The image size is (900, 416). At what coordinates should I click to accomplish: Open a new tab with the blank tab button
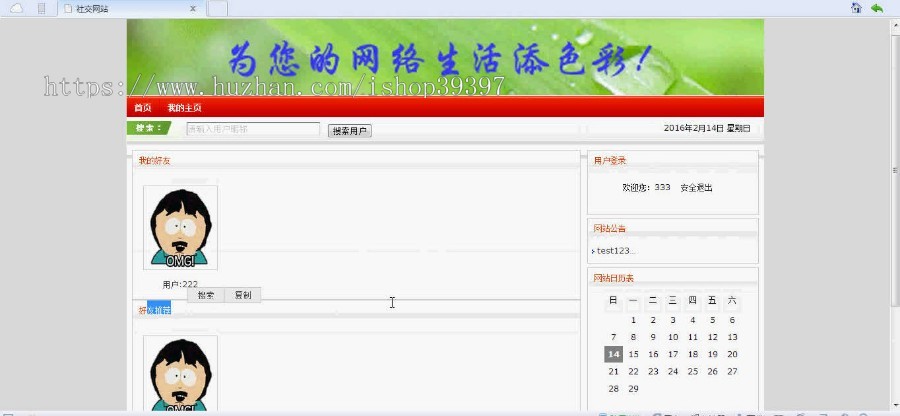[x=217, y=9]
